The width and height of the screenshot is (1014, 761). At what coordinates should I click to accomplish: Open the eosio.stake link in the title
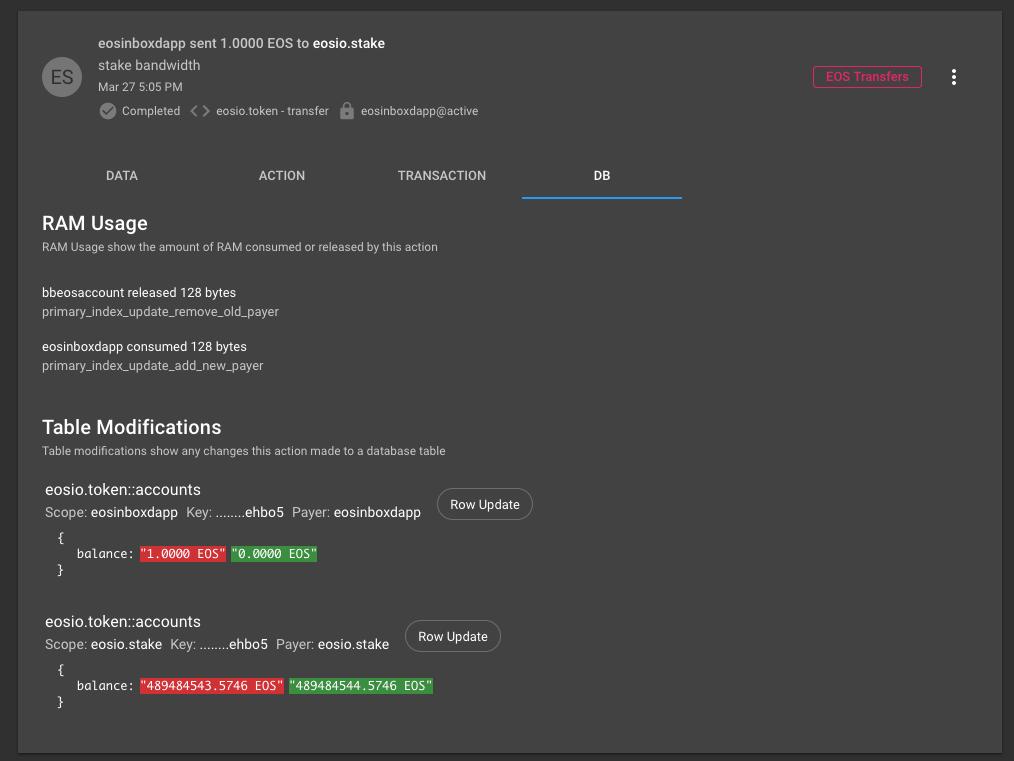click(349, 43)
